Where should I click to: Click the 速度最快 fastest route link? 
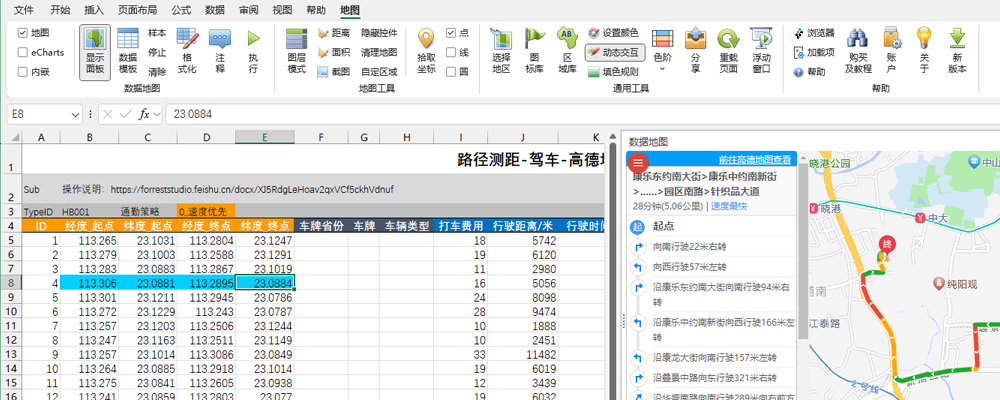(x=729, y=206)
